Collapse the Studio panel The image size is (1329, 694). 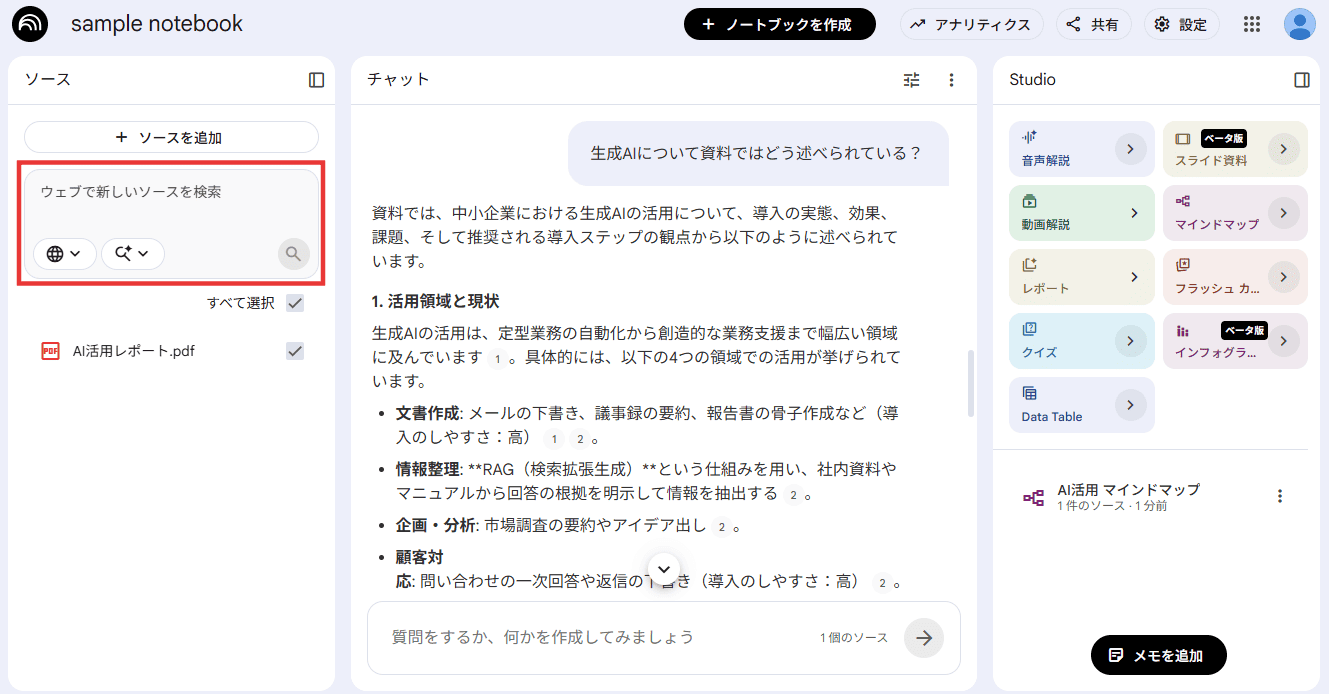1302,80
